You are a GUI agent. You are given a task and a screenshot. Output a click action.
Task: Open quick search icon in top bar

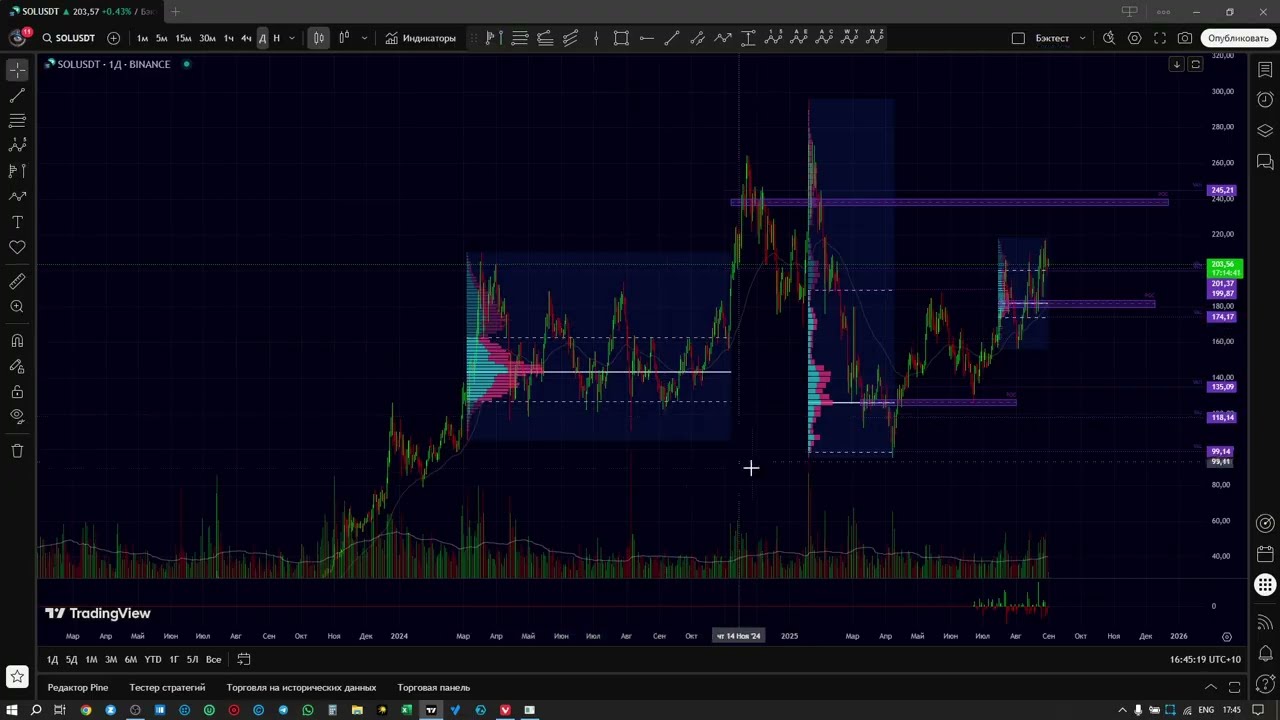pos(1109,38)
